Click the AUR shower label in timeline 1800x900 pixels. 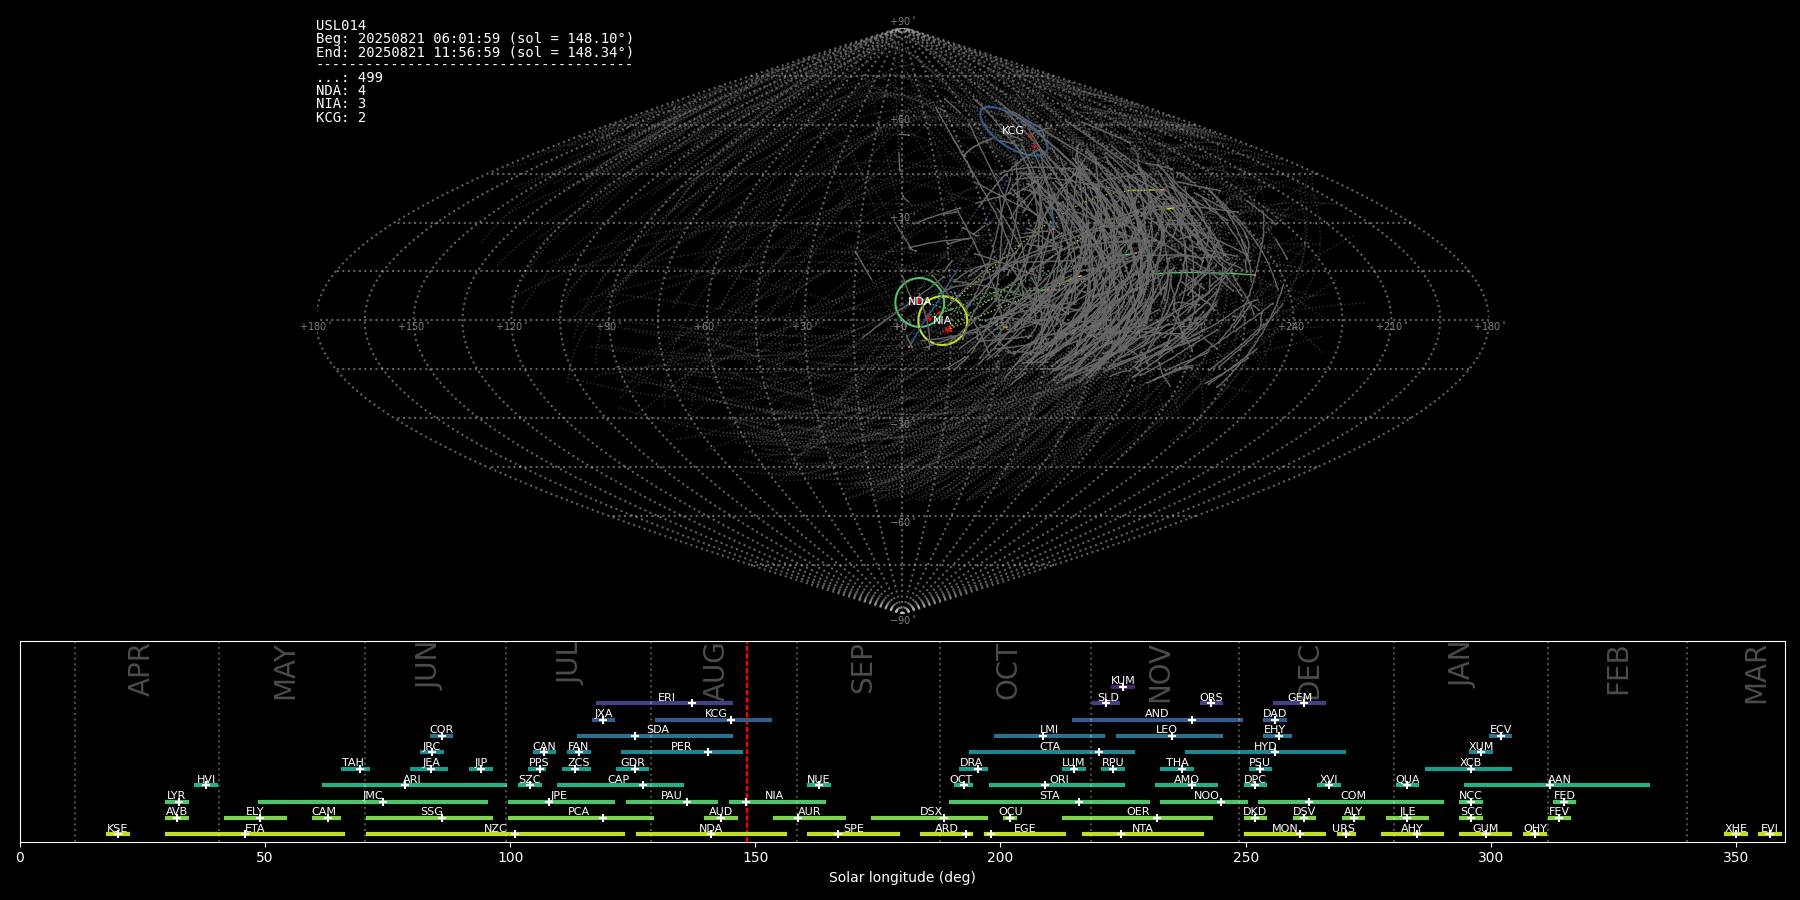pyautogui.click(x=809, y=812)
